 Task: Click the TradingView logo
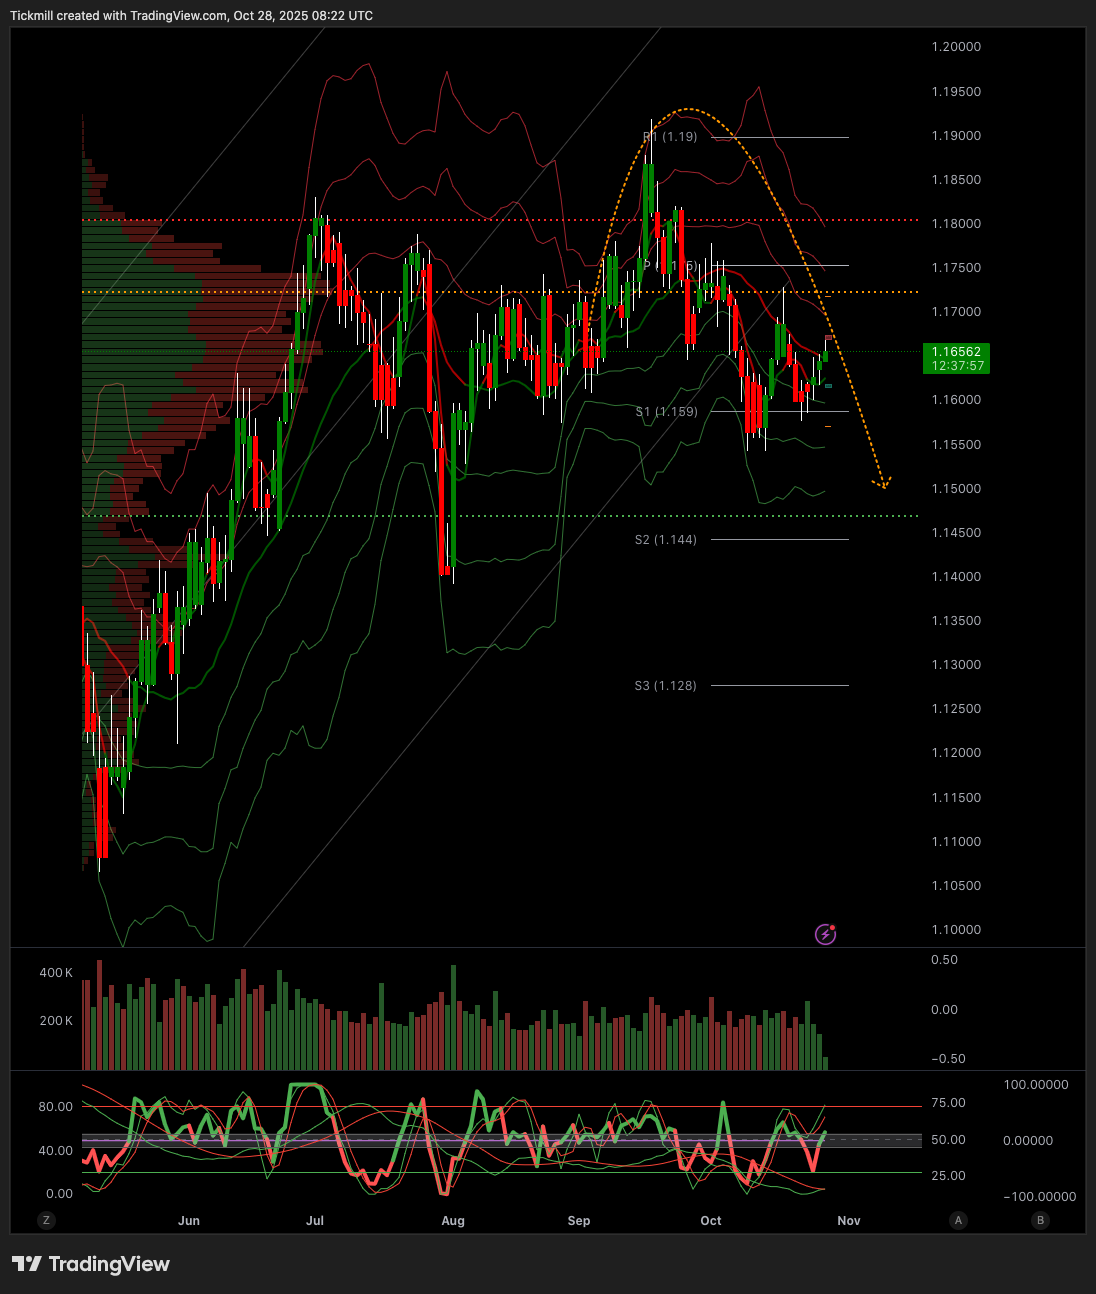coord(91,1264)
